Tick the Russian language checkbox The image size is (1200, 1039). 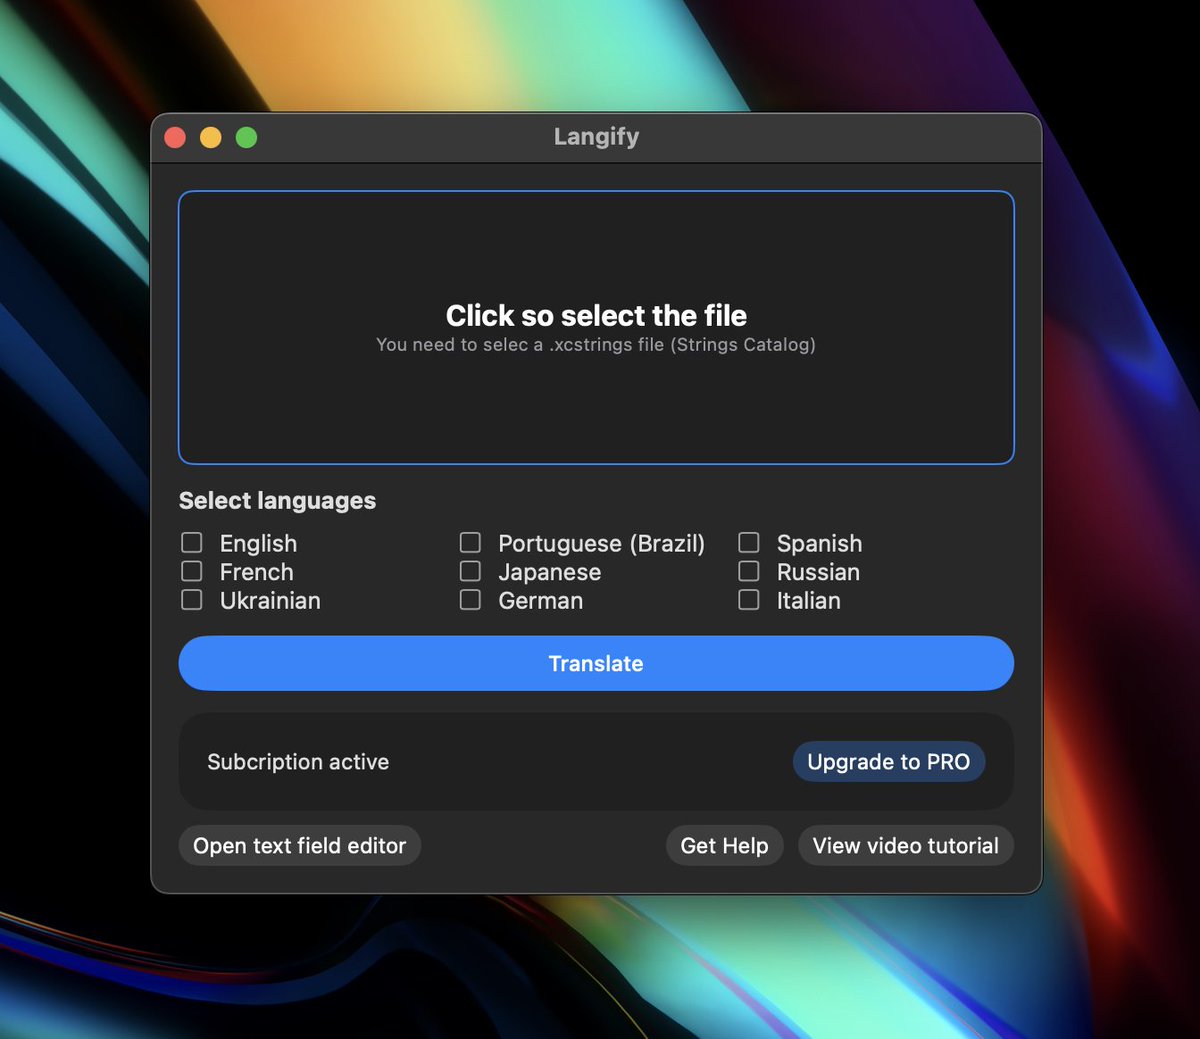tap(749, 571)
